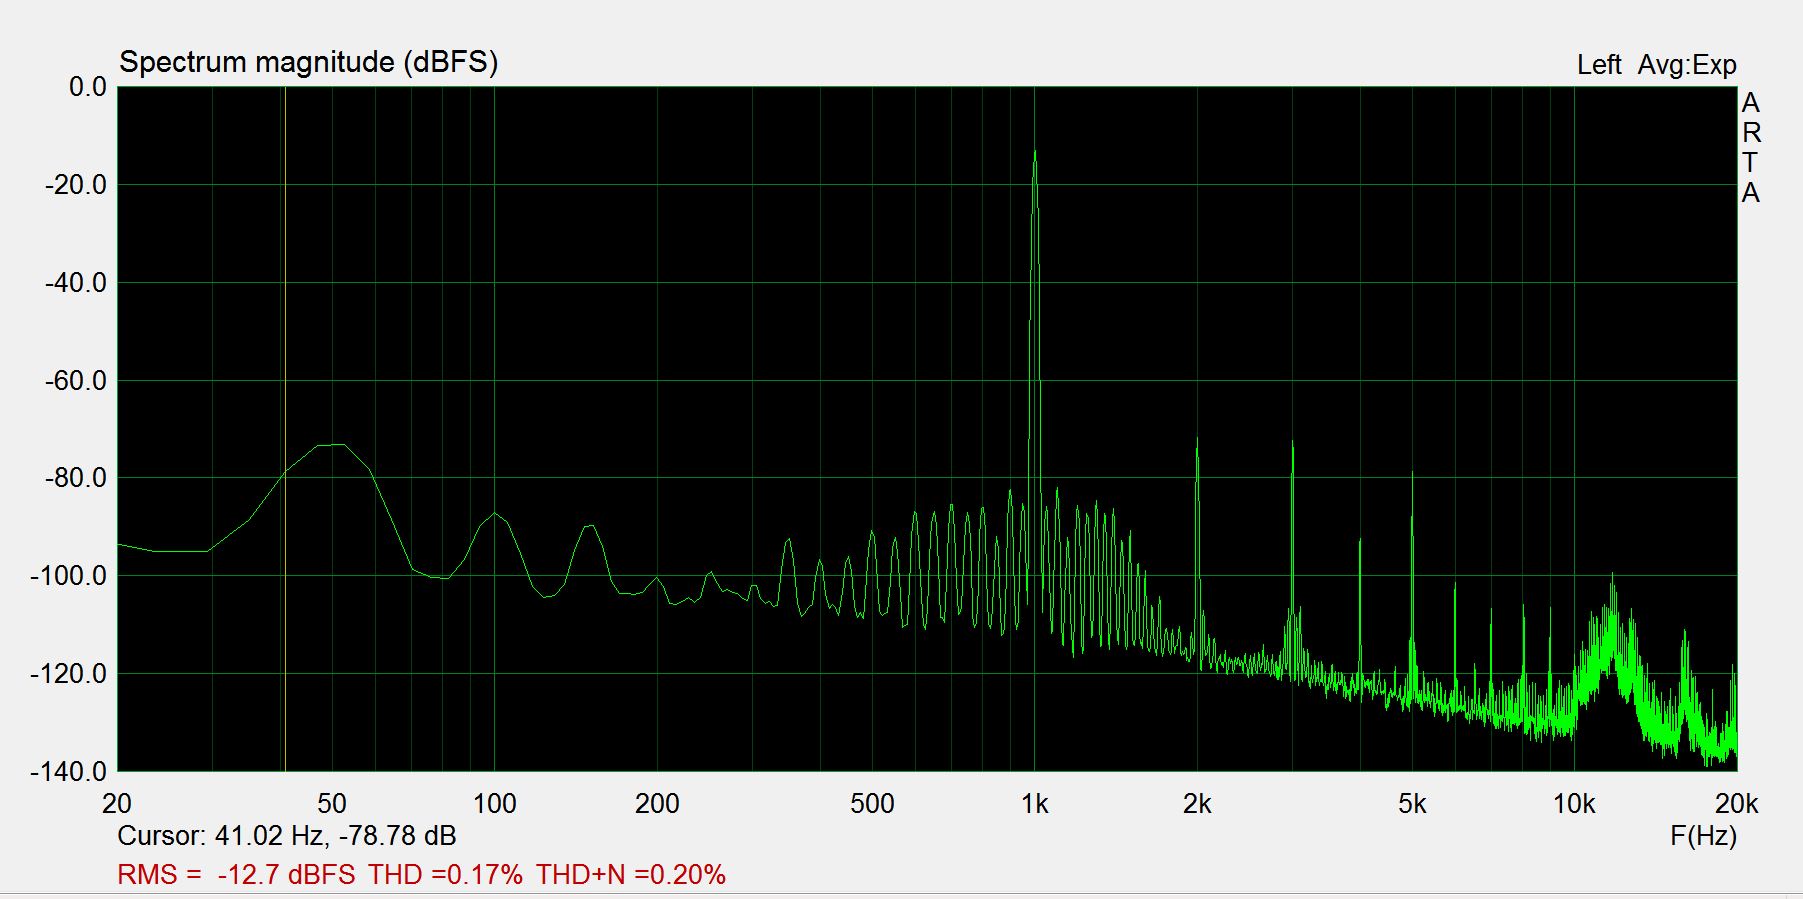Click the 'Spectrum magnitude (dBFS)' title
This screenshot has width=1803, height=899.
[308, 62]
